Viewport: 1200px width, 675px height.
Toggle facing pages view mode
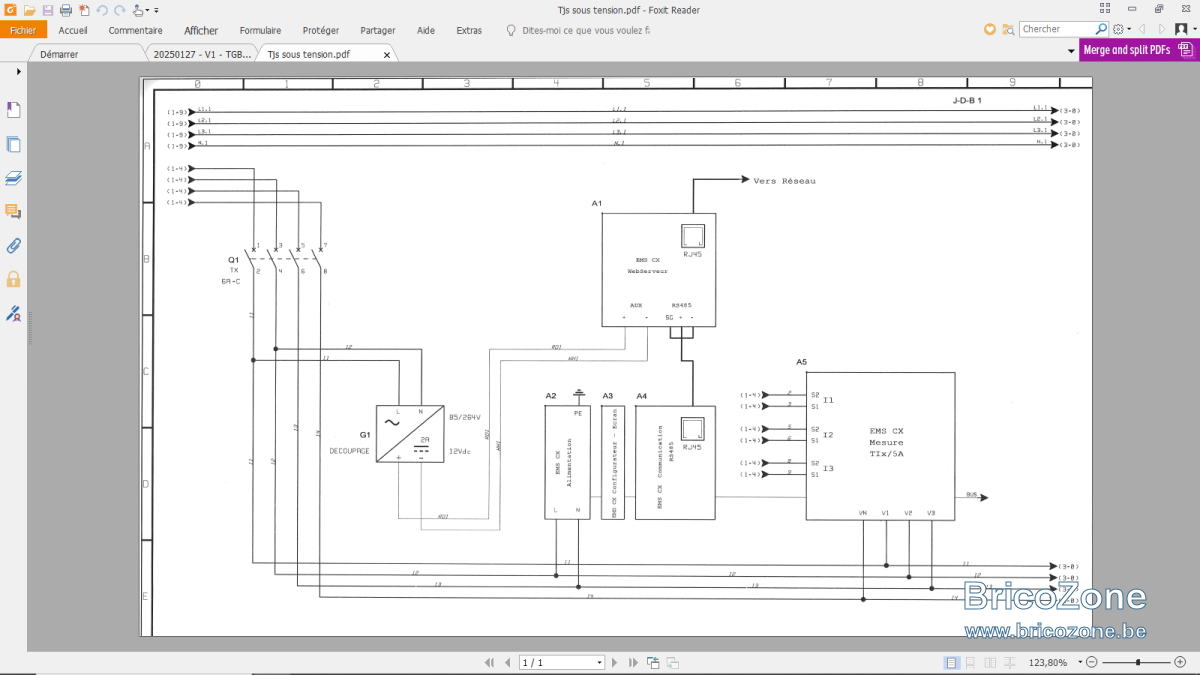[x=990, y=662]
